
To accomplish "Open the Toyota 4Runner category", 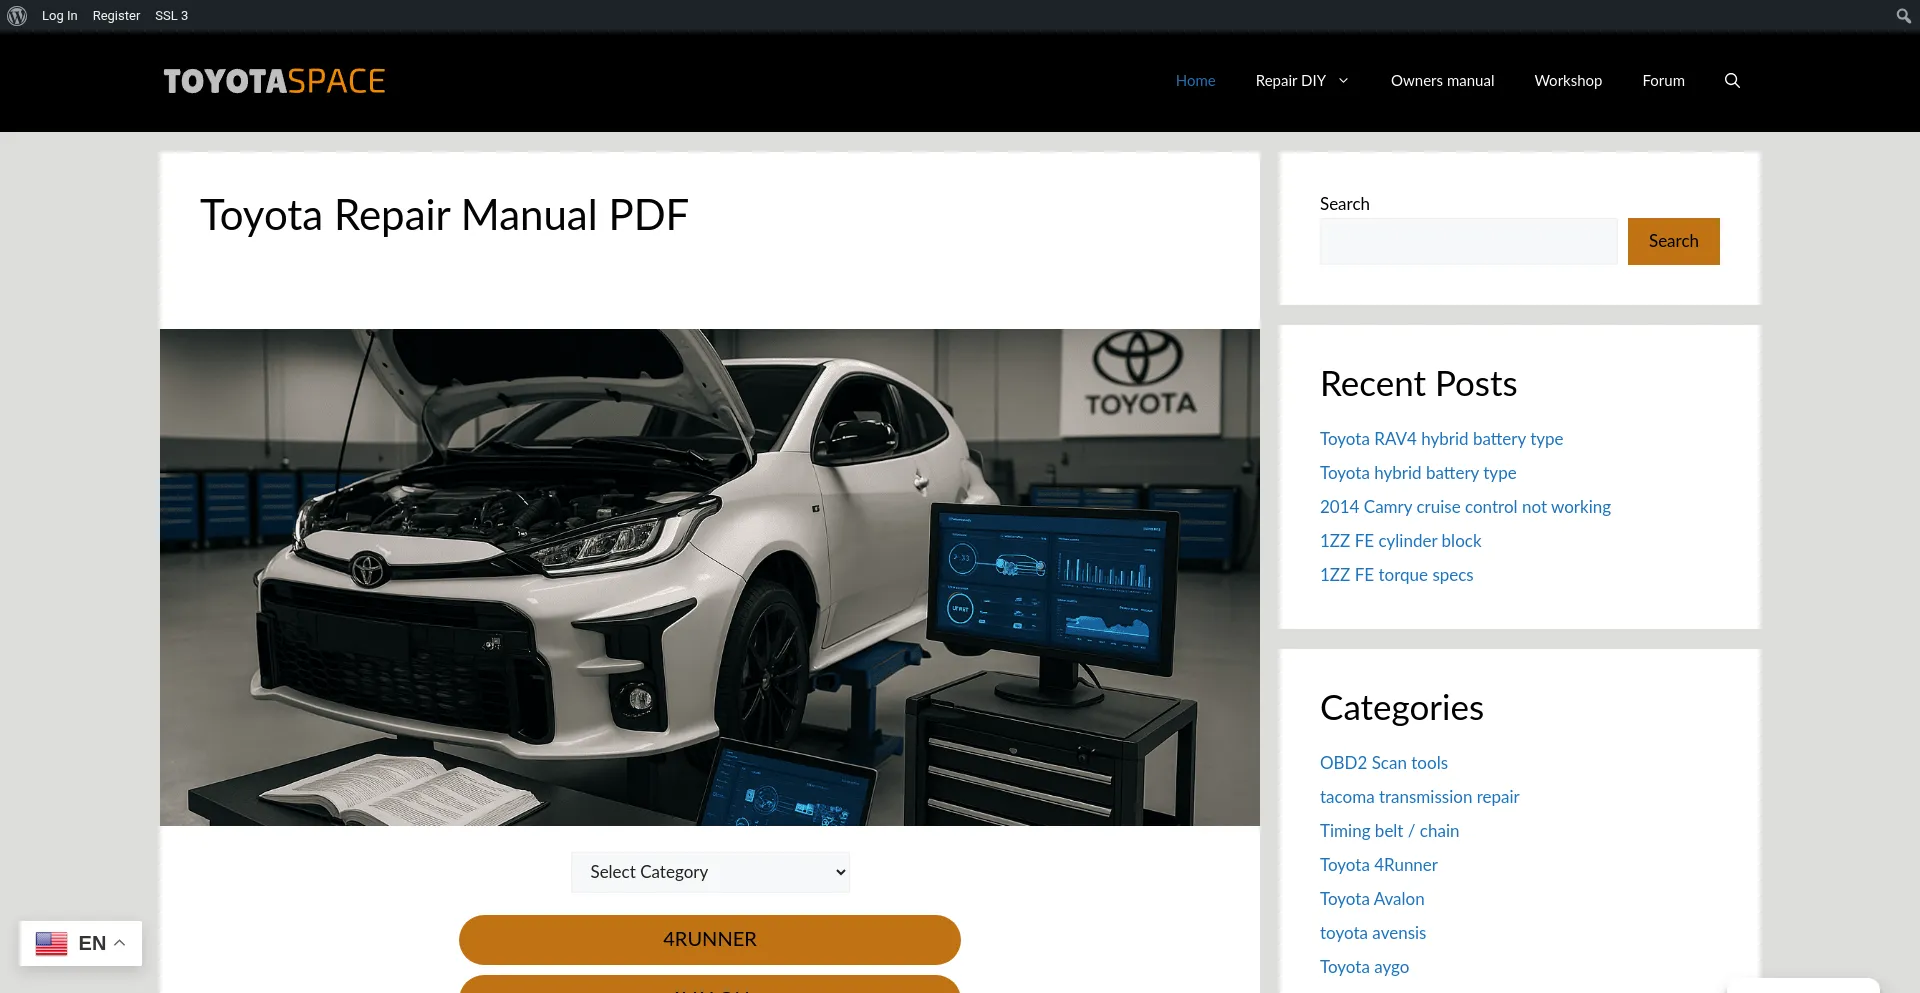I will coord(1378,865).
